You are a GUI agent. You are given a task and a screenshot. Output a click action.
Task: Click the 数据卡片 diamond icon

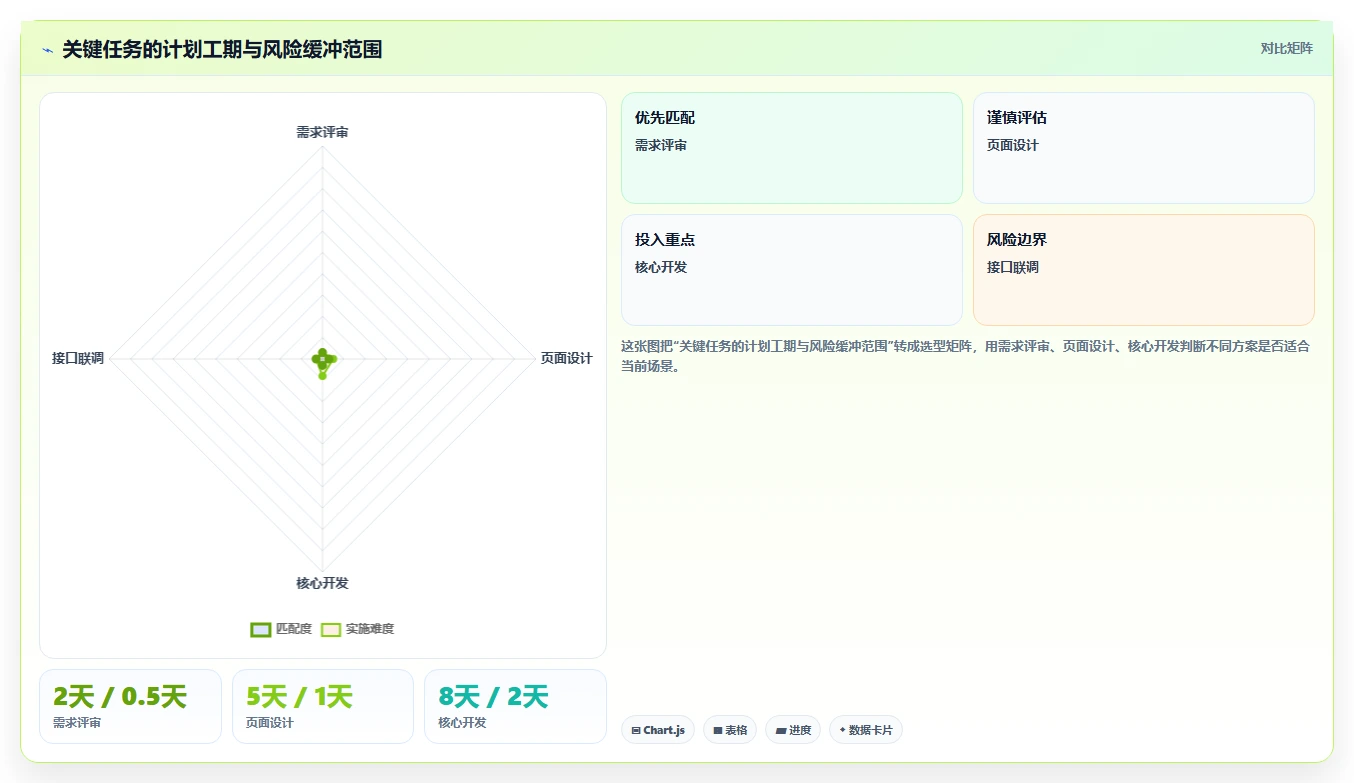coord(842,730)
